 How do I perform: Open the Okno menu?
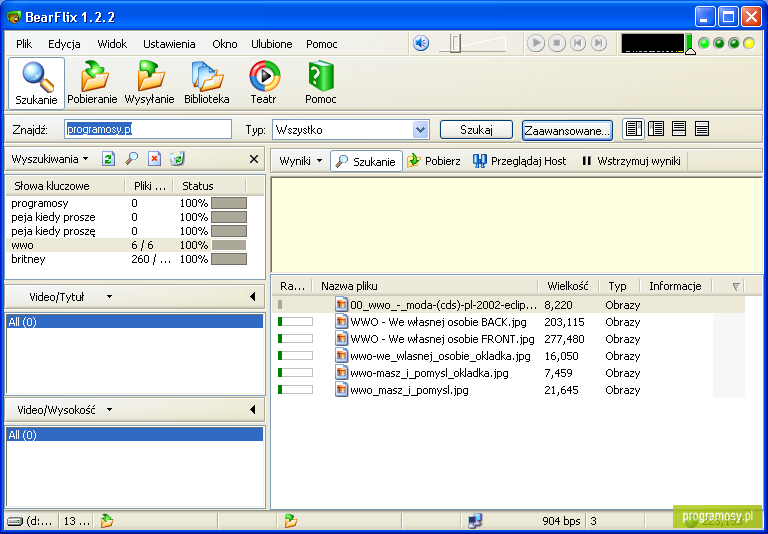click(225, 44)
